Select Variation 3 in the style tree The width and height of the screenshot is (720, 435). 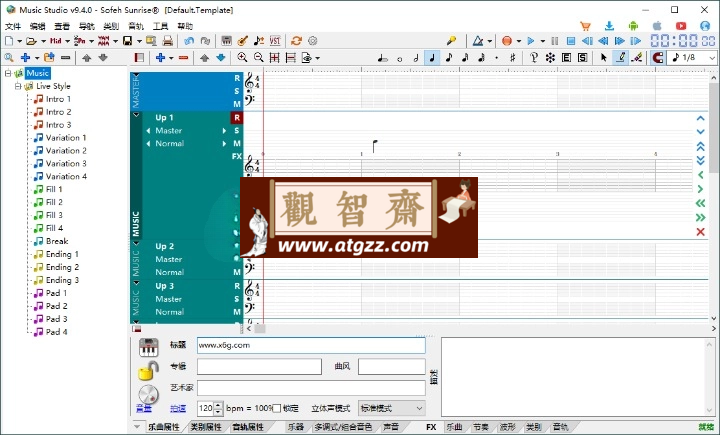(66, 164)
